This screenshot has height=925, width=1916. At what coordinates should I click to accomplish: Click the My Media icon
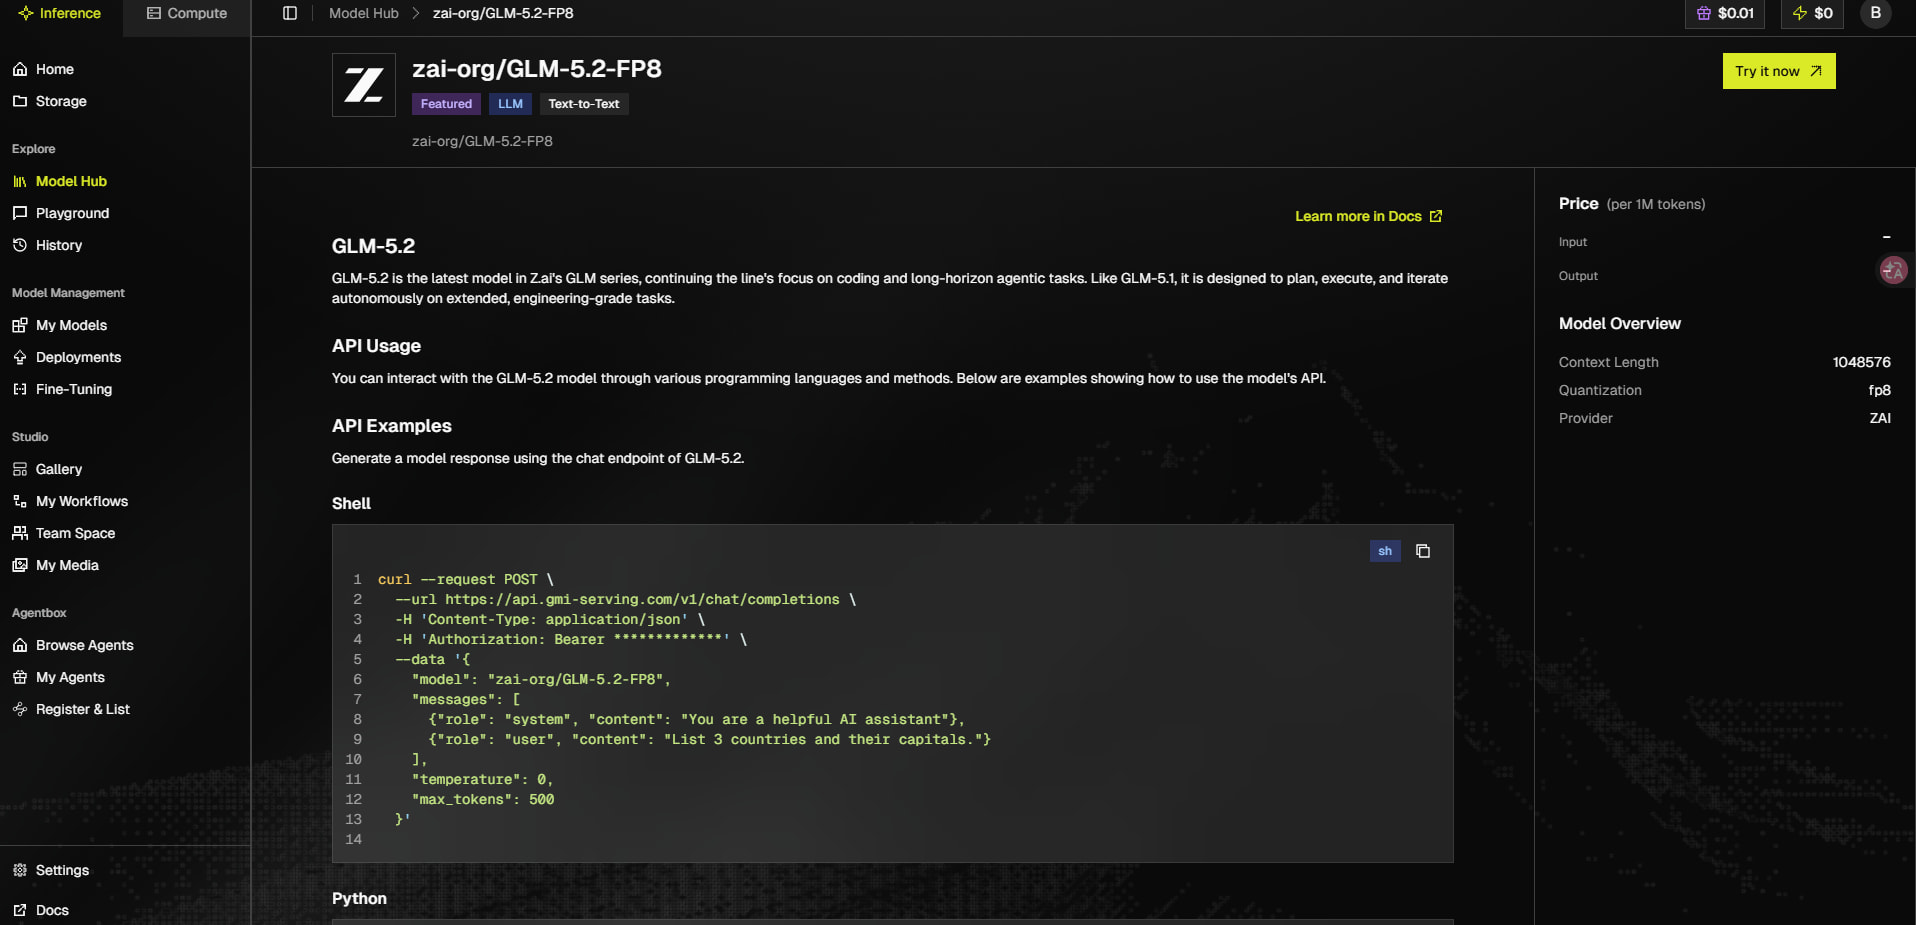coord(20,565)
